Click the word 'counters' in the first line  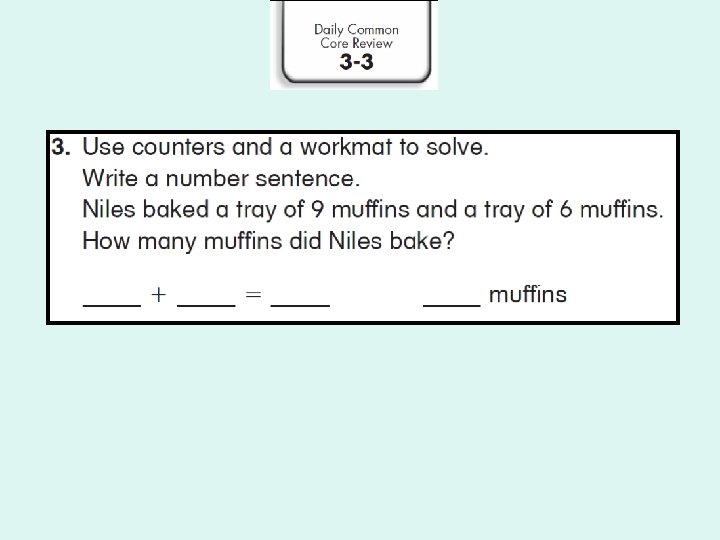179,147
